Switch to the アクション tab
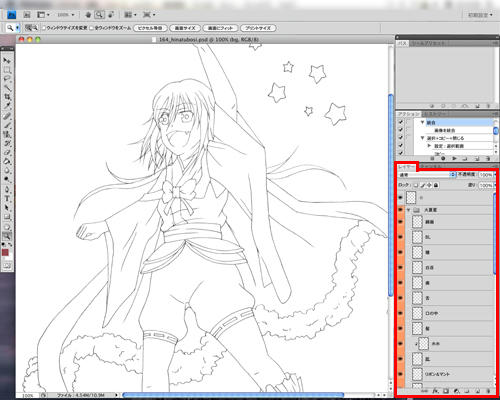 (x=408, y=114)
